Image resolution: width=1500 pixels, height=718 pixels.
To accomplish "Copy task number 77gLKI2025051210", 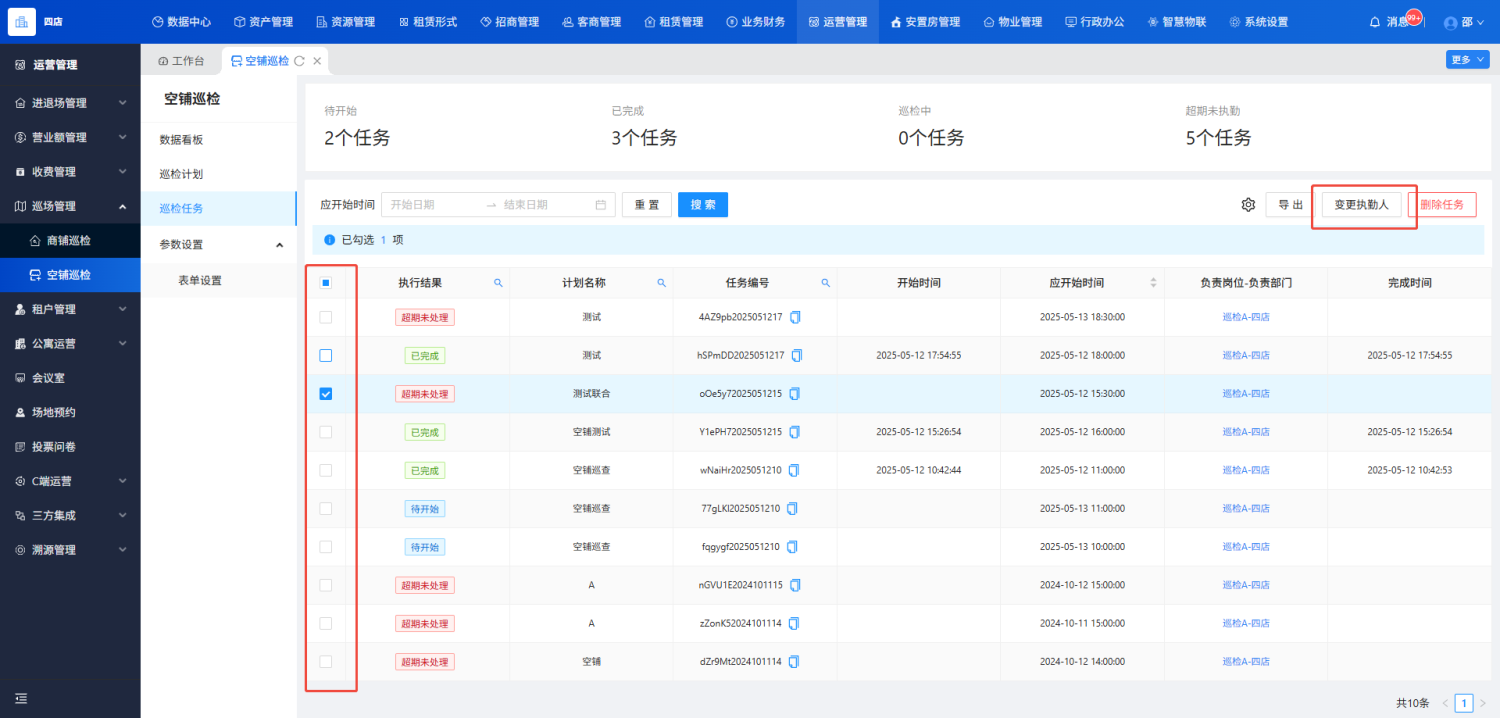I will coord(792,508).
